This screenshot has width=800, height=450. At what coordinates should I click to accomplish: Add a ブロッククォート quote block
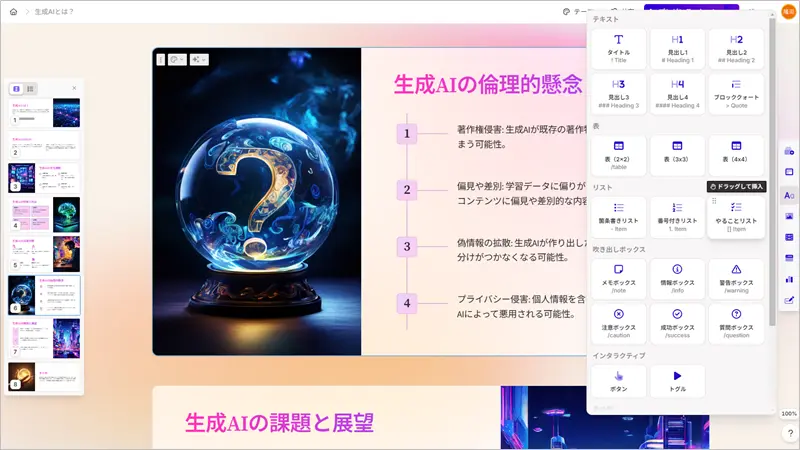(736, 90)
